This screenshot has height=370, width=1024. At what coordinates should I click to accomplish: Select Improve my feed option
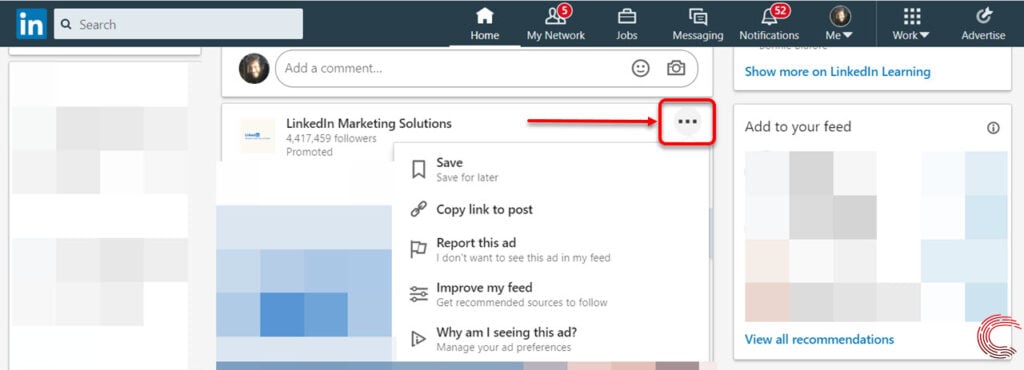[551, 294]
